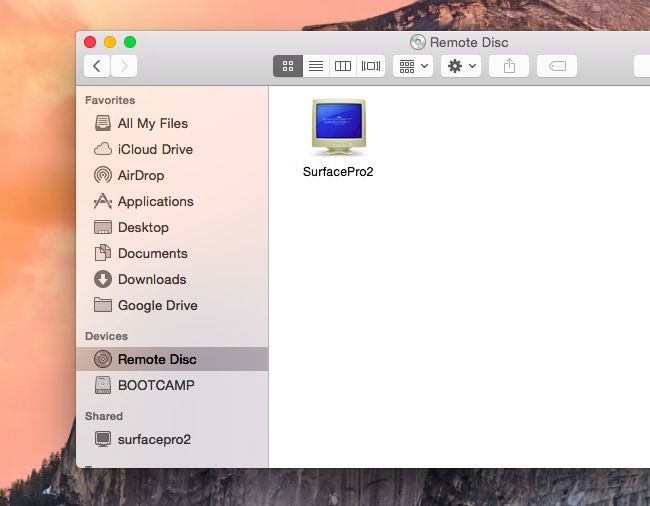Click the Edit Tags button

pos(557,66)
